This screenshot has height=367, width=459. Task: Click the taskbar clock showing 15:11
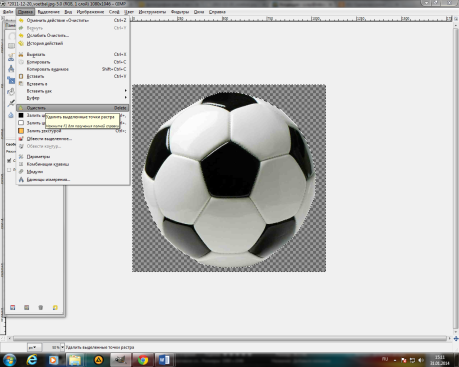(x=440, y=360)
